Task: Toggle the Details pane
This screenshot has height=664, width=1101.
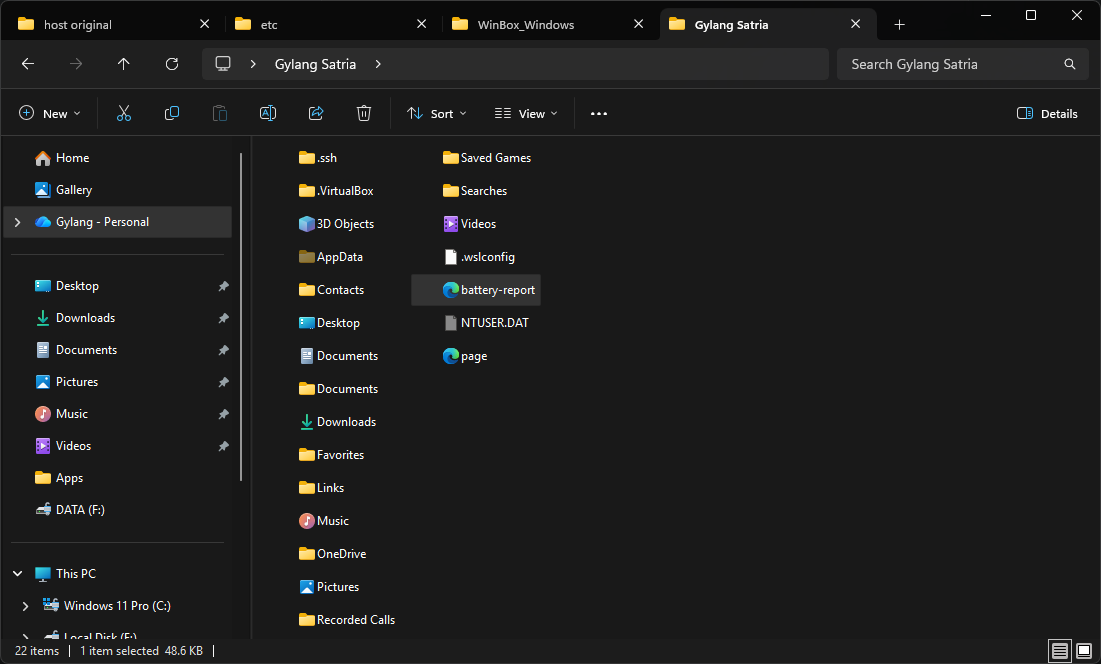Action: 1047,114
